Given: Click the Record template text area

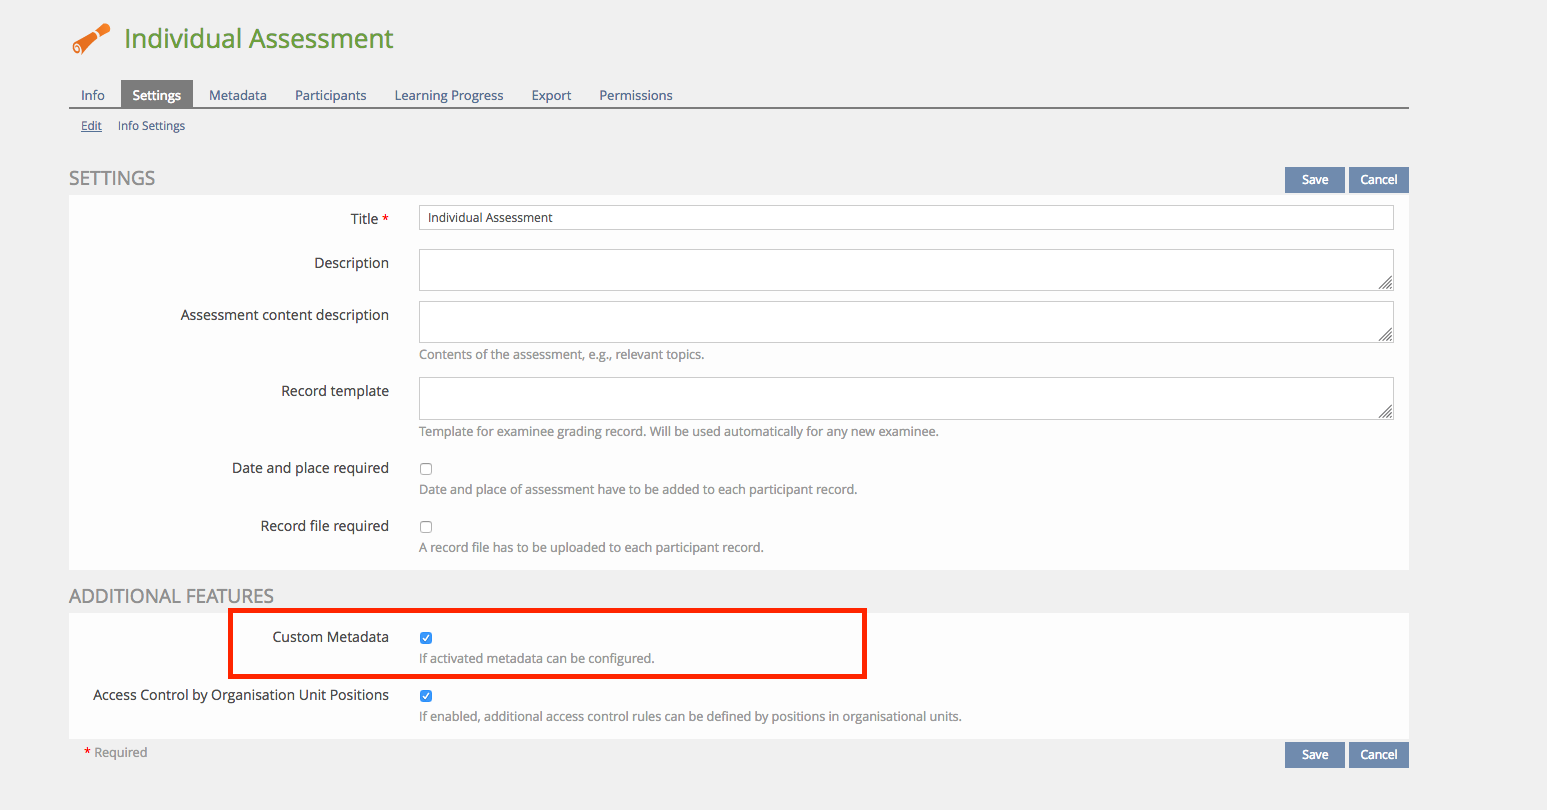Looking at the screenshot, I should point(900,398).
